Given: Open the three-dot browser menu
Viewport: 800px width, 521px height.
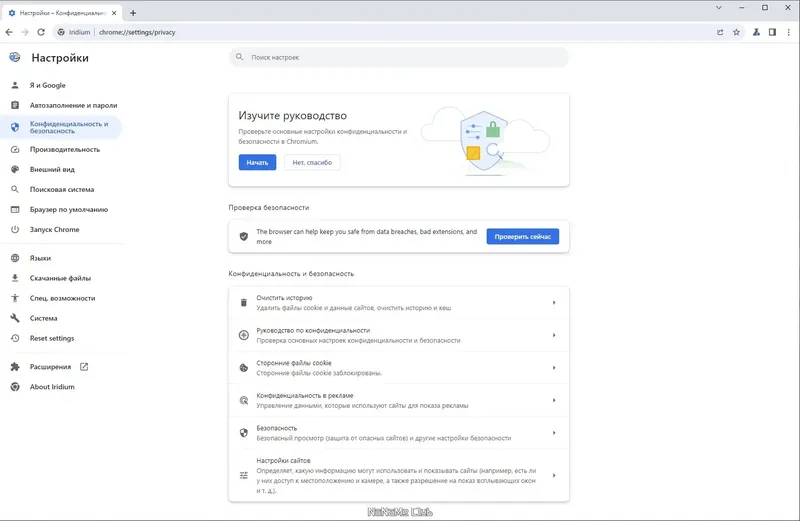Looking at the screenshot, I should coord(789,32).
